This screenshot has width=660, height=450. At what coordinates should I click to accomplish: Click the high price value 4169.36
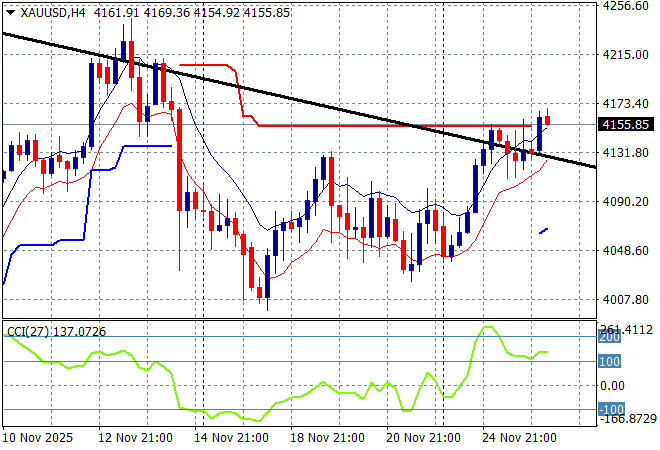click(167, 13)
